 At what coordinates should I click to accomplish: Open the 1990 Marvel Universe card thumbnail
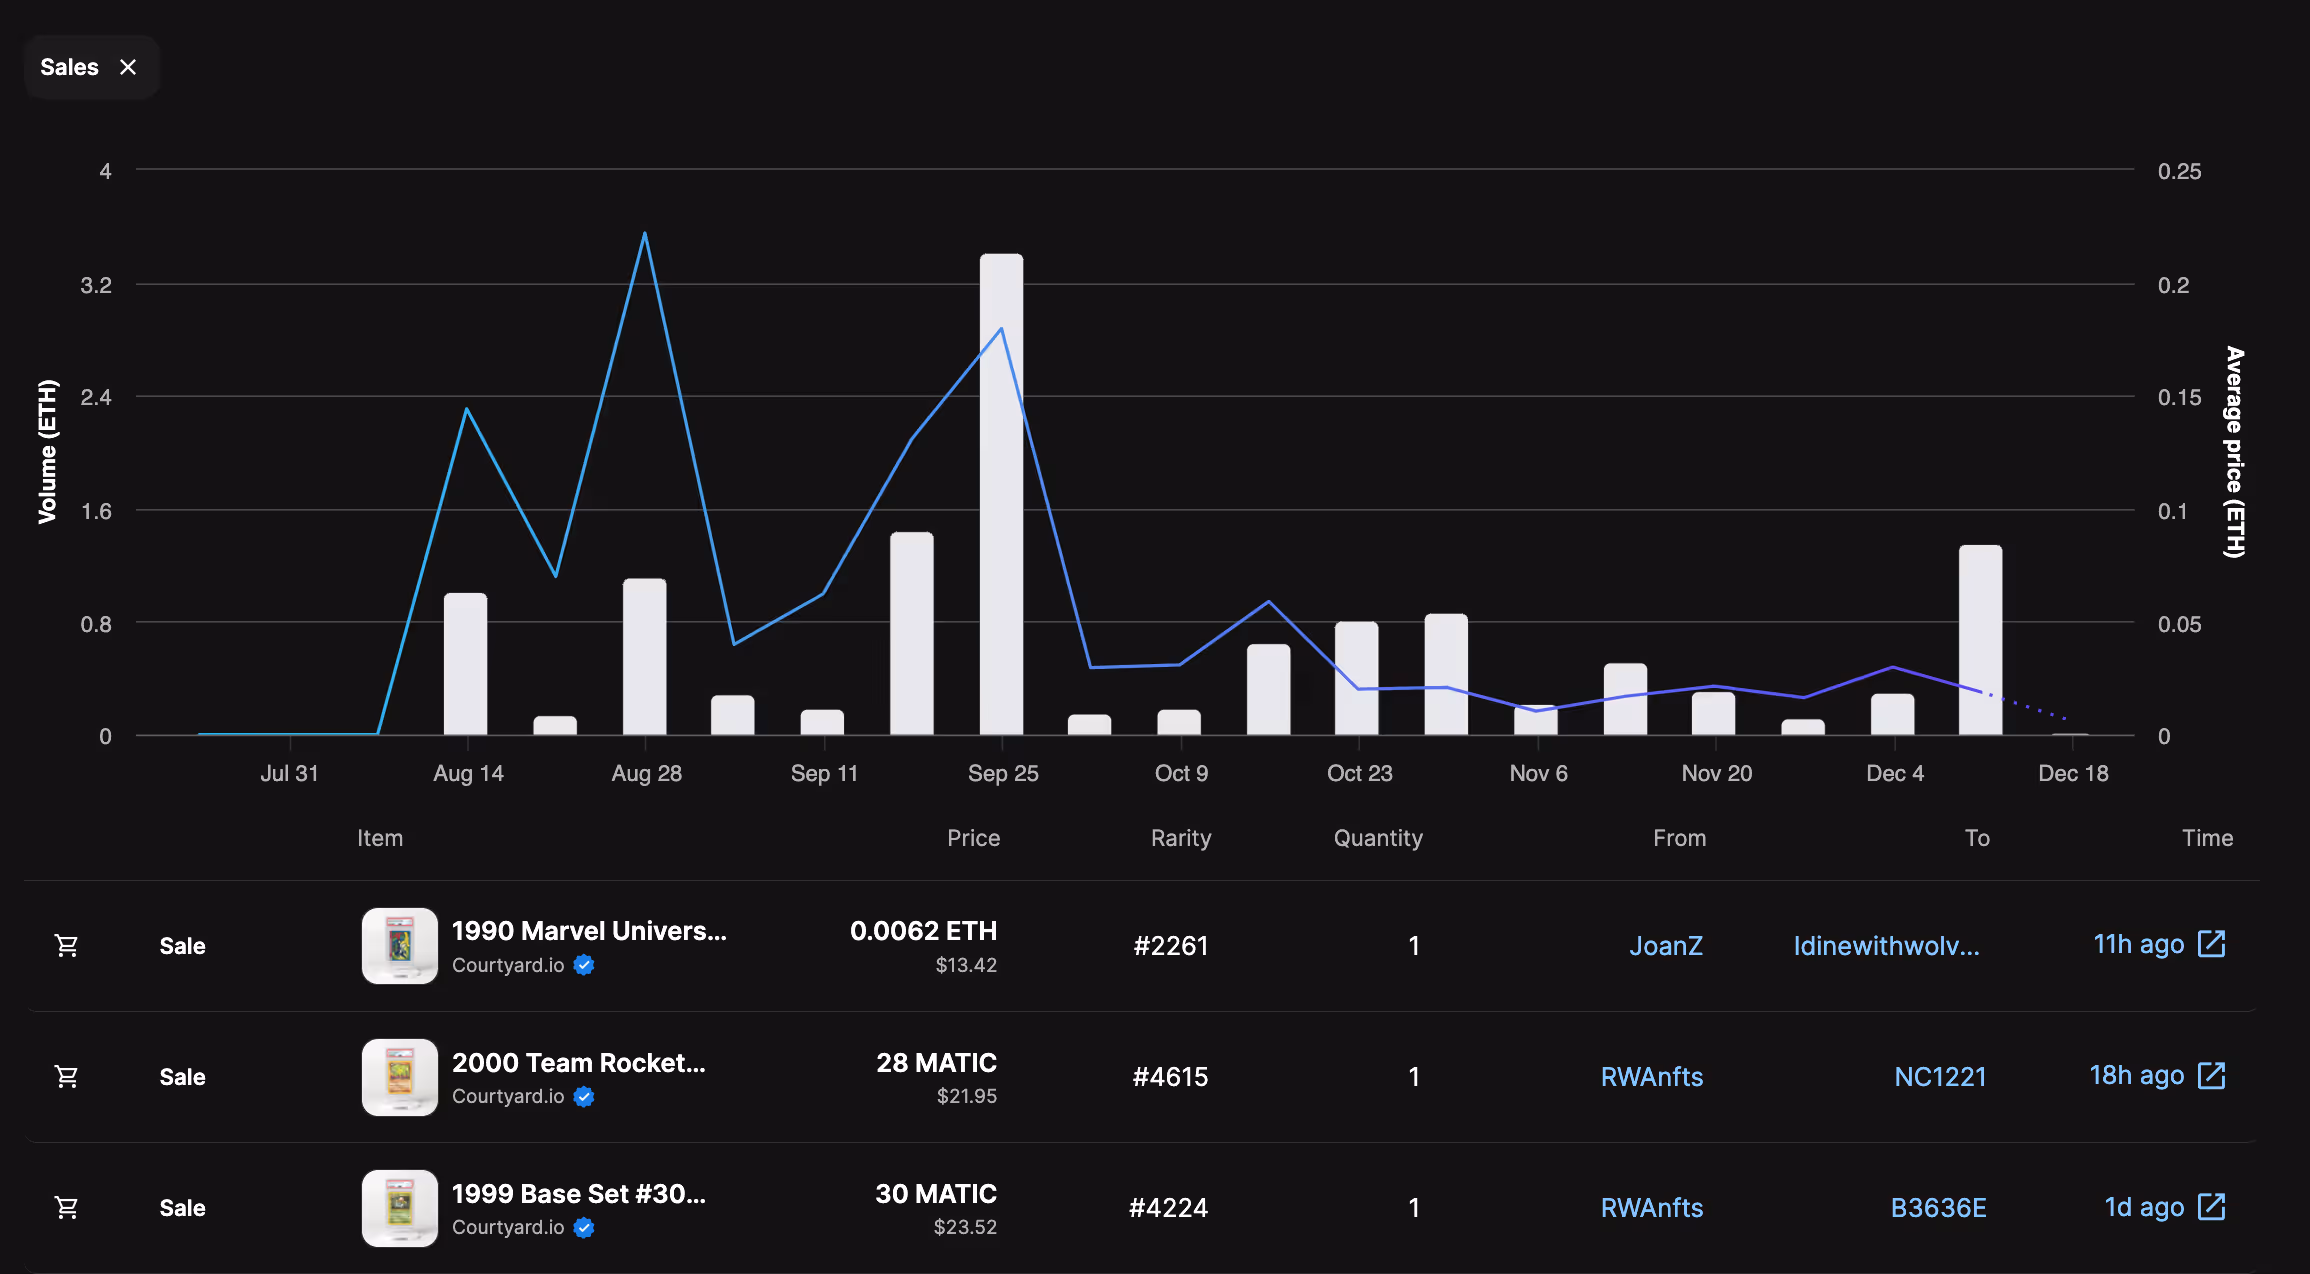pyautogui.click(x=399, y=946)
